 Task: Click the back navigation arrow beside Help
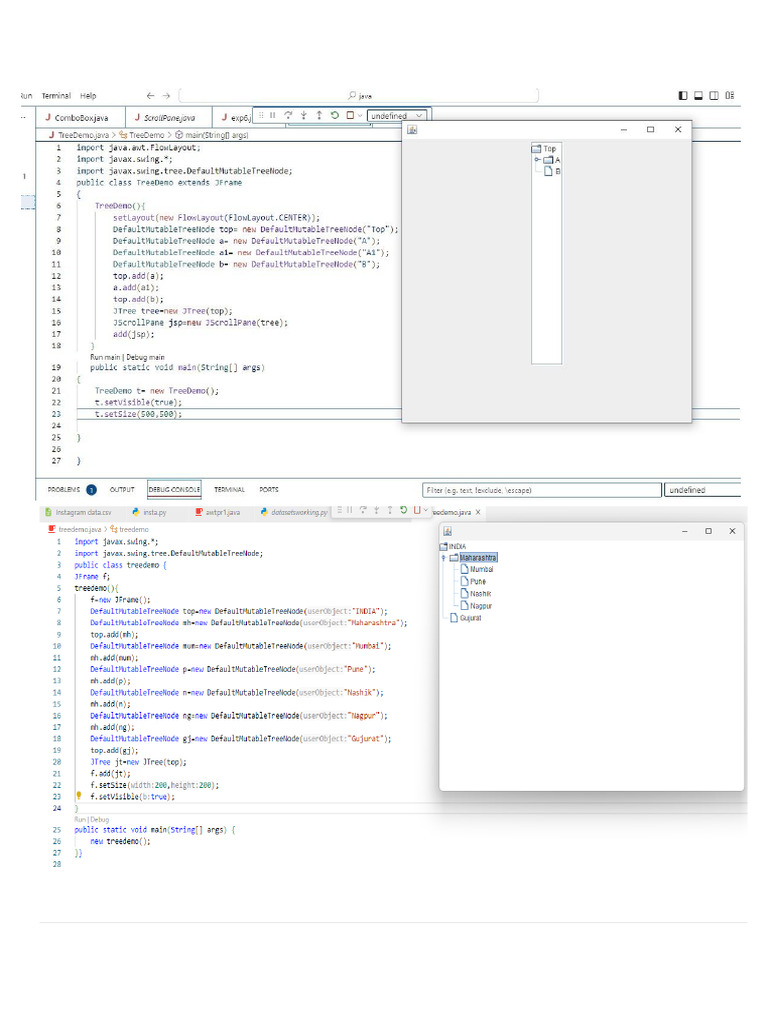(x=150, y=96)
